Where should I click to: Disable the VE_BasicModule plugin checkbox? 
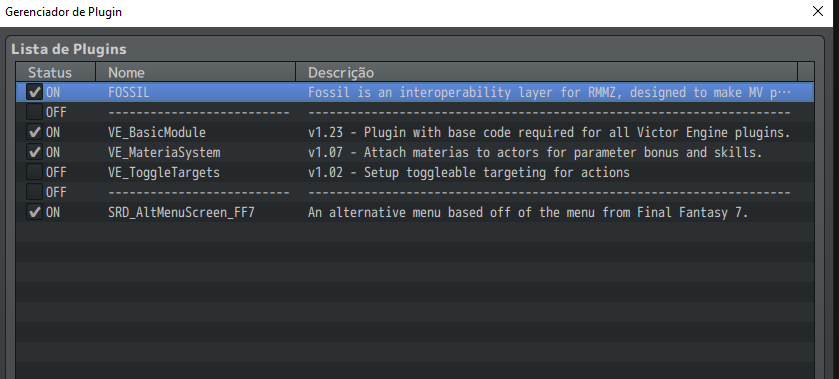click(35, 132)
